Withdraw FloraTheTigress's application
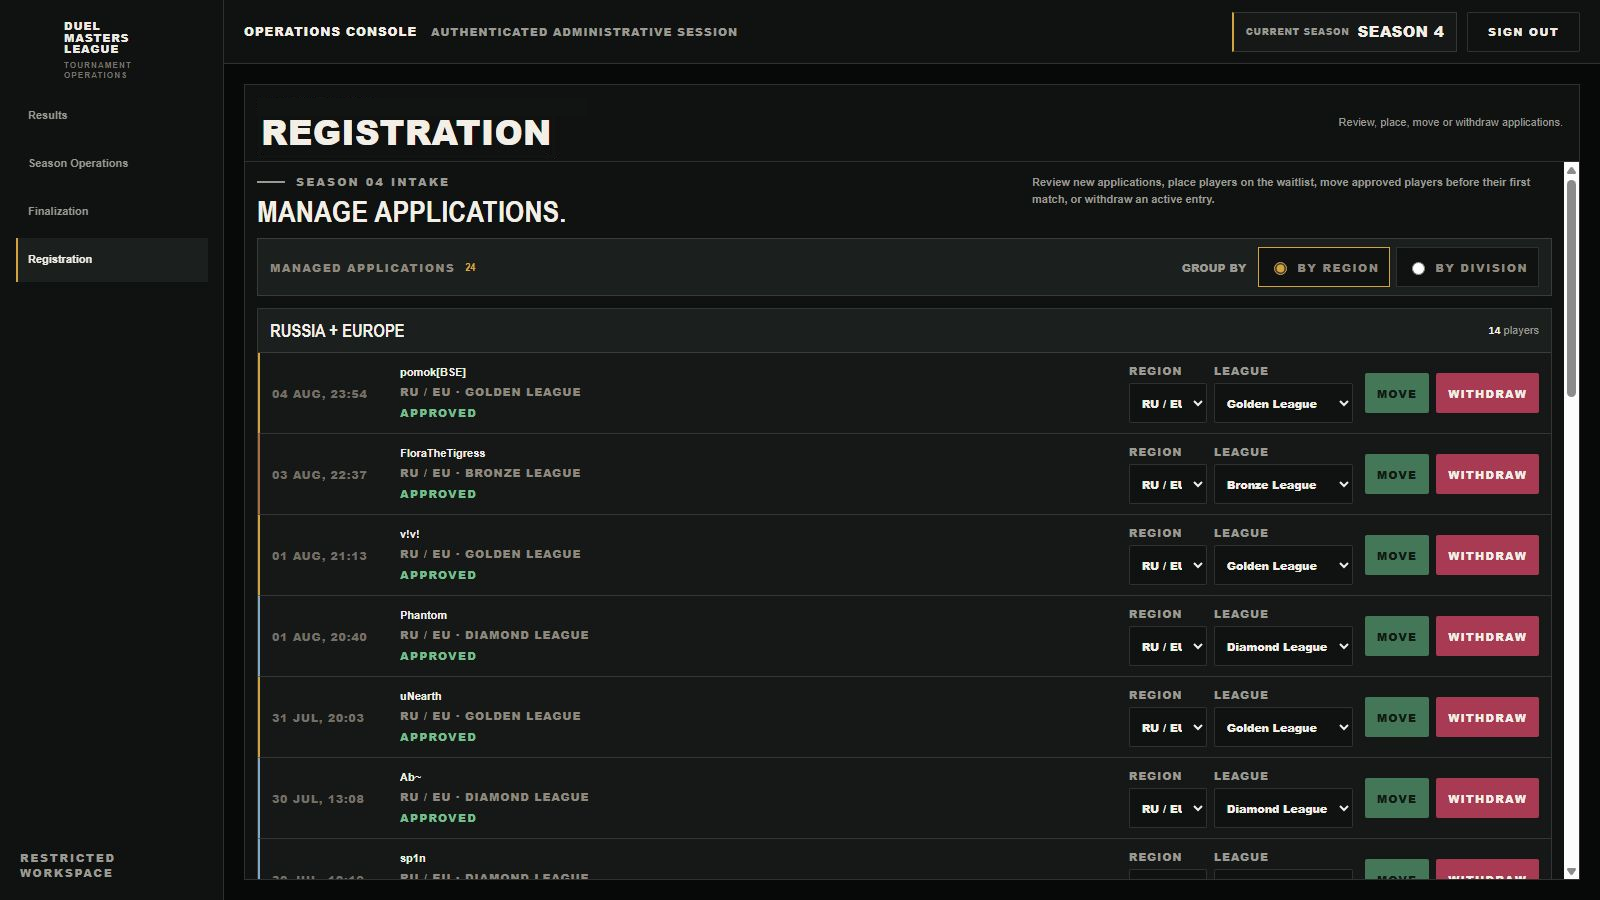 [1487, 474]
